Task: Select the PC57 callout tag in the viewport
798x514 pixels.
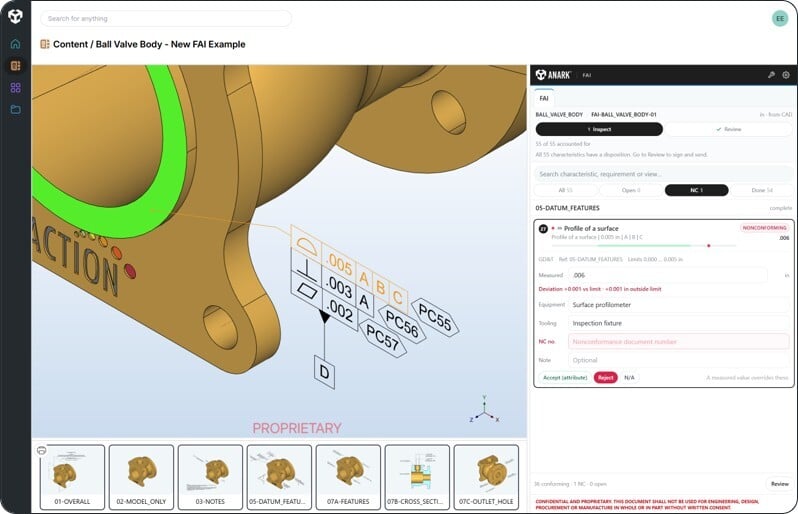Action: (x=383, y=337)
